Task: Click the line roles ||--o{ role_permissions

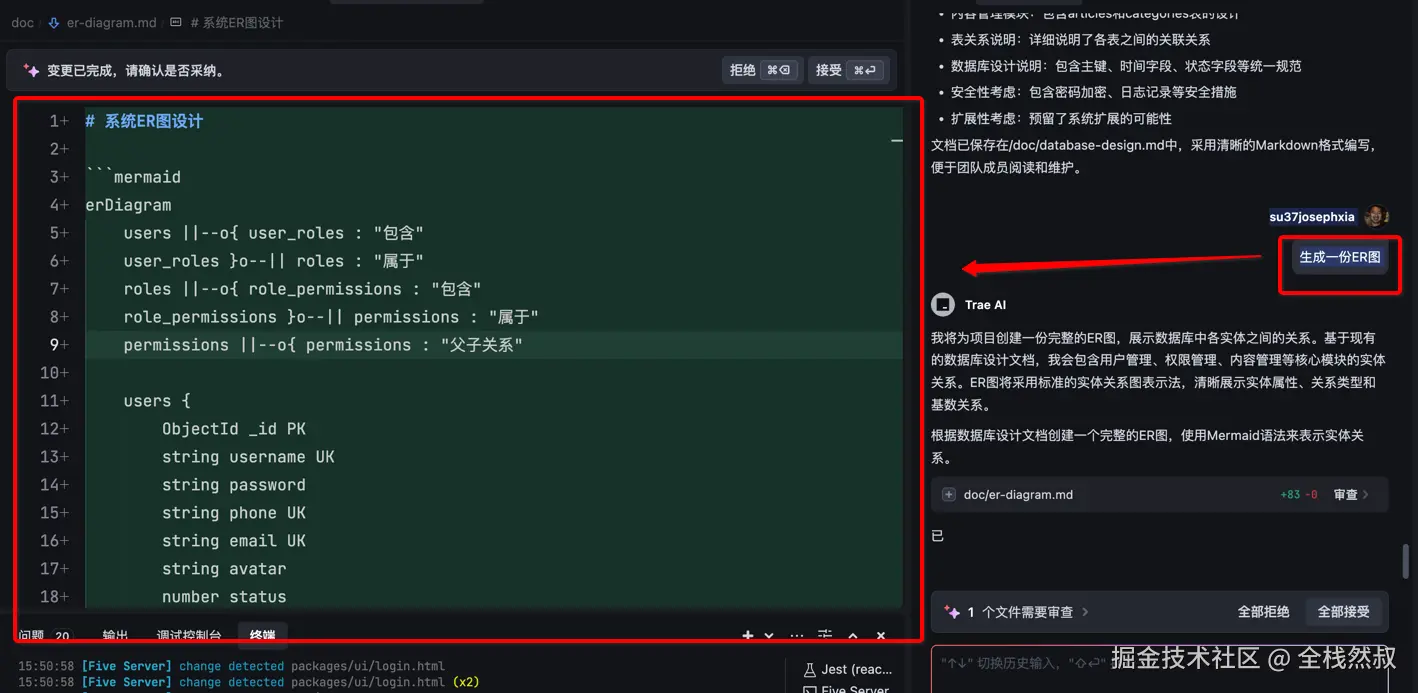Action: pyautogui.click(x=302, y=289)
